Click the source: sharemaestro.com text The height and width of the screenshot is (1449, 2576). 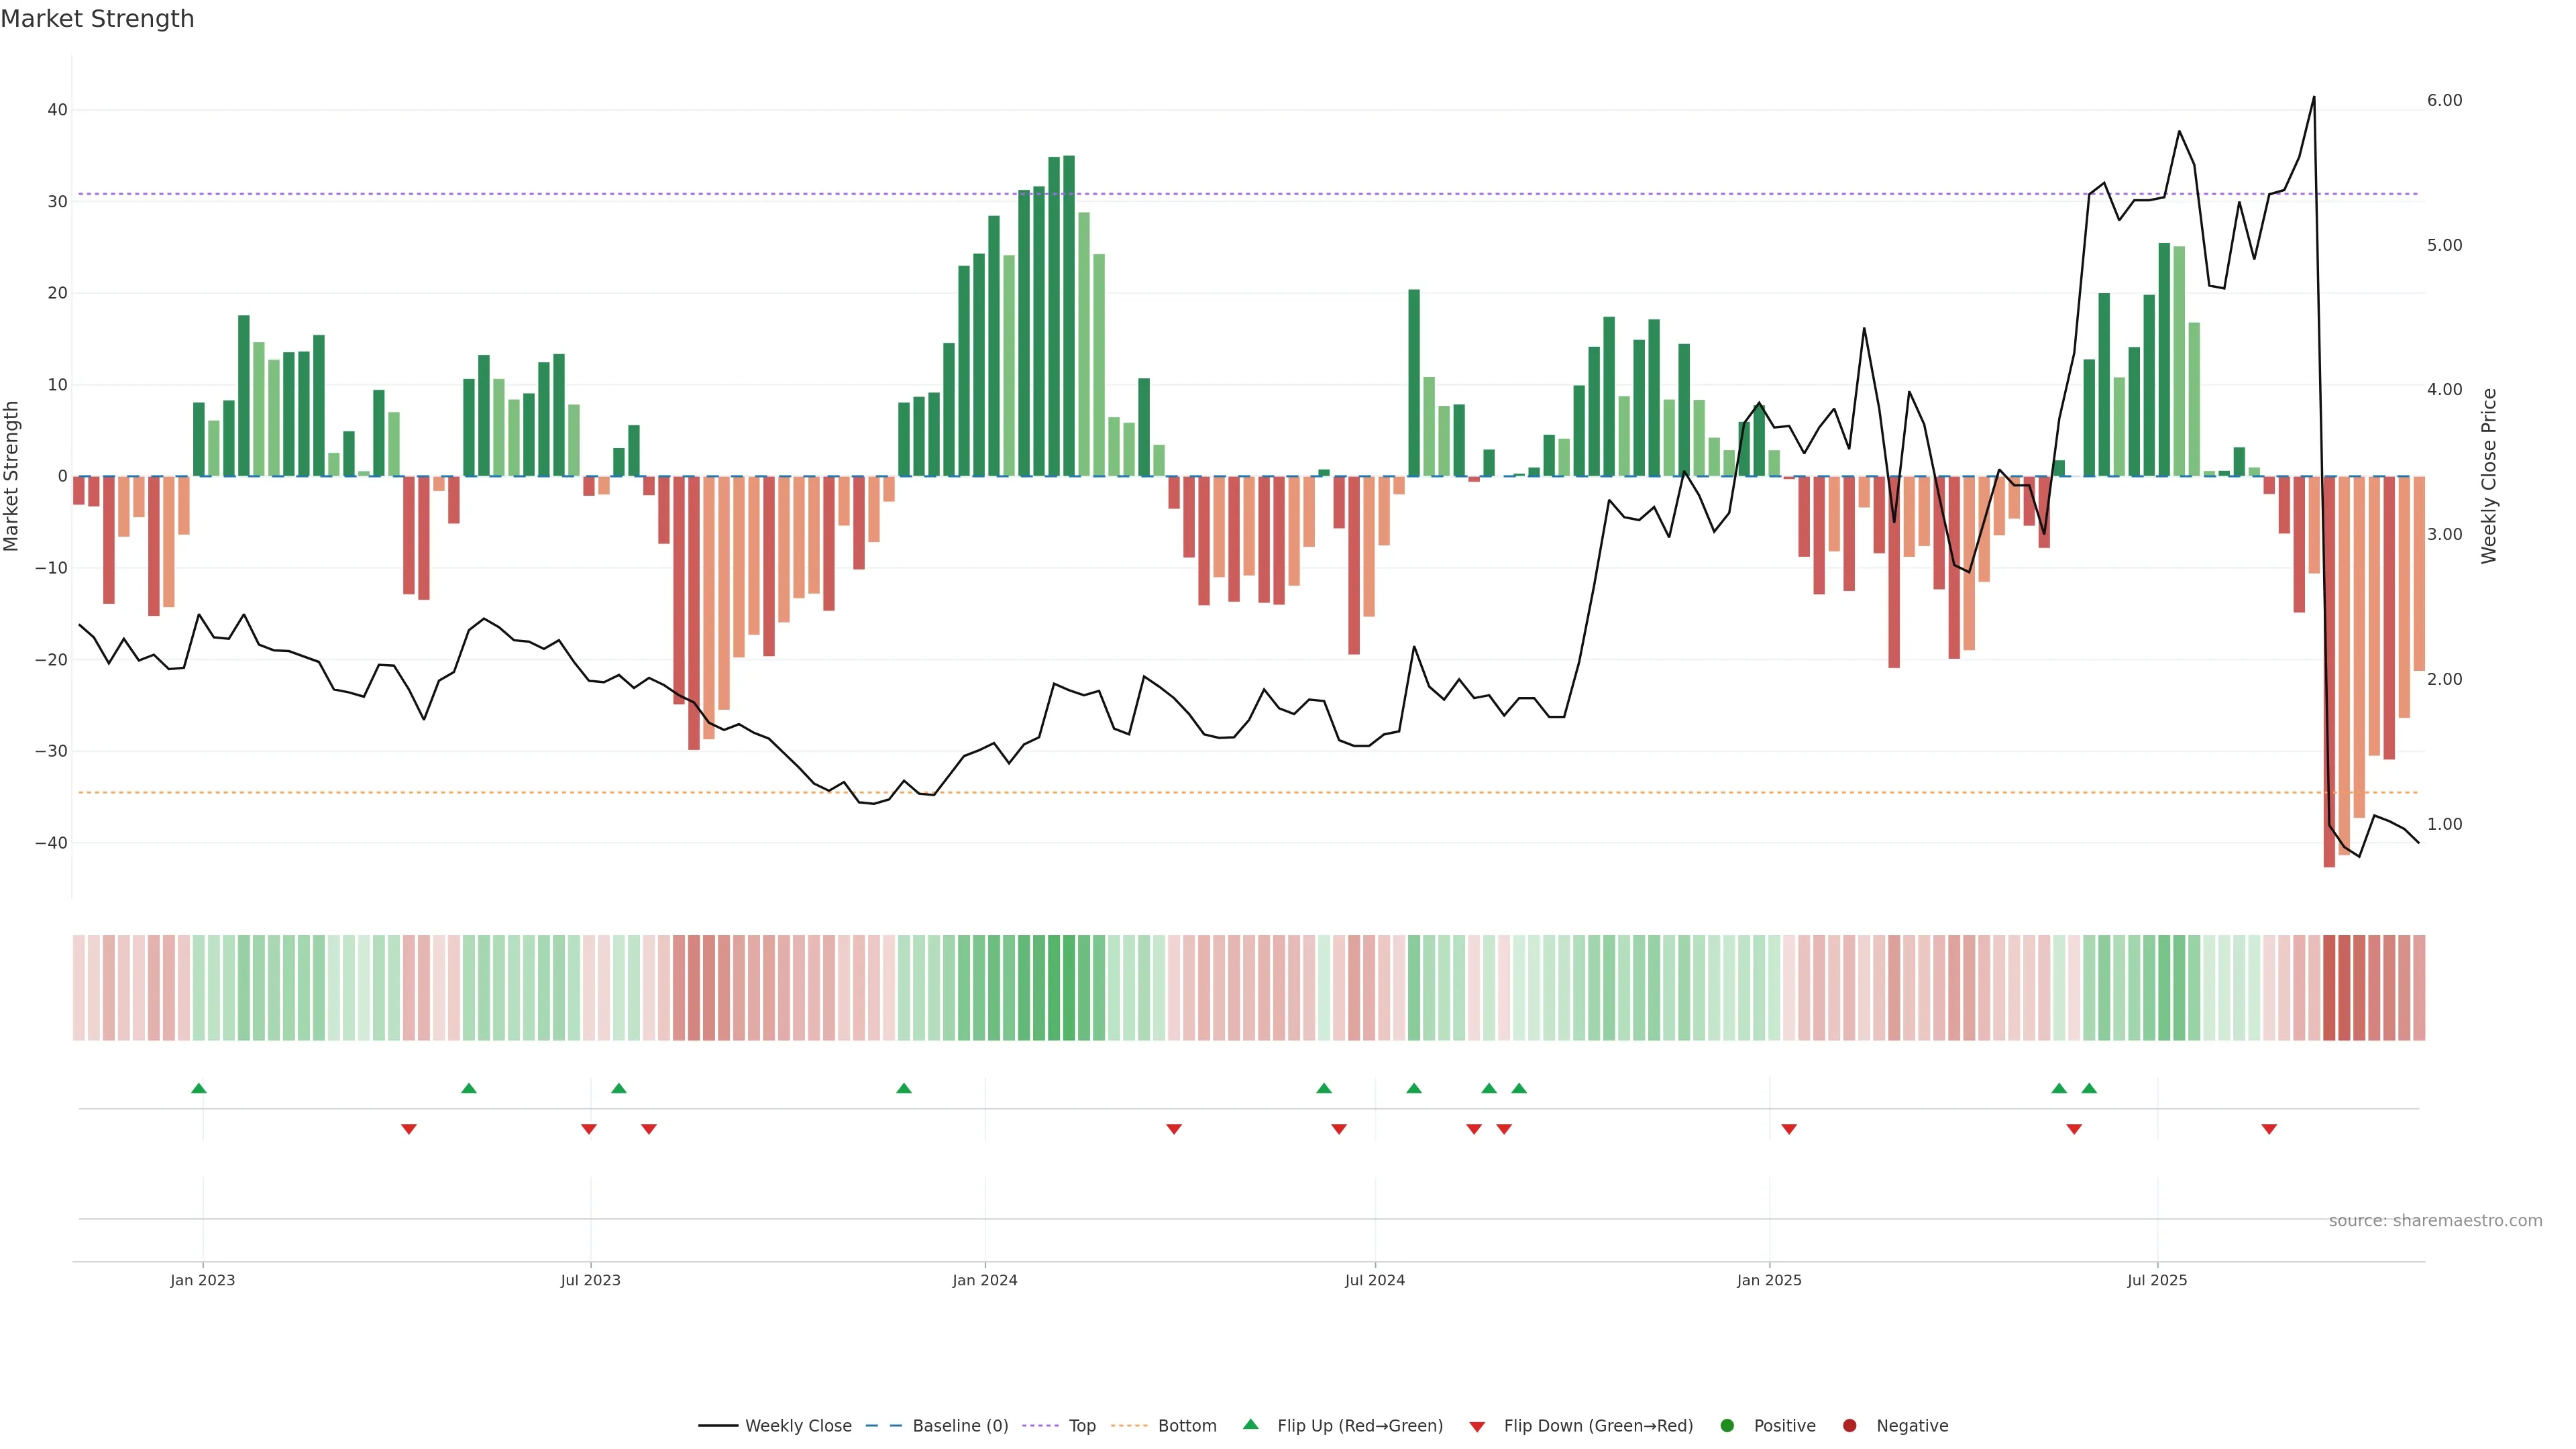coord(2435,1221)
